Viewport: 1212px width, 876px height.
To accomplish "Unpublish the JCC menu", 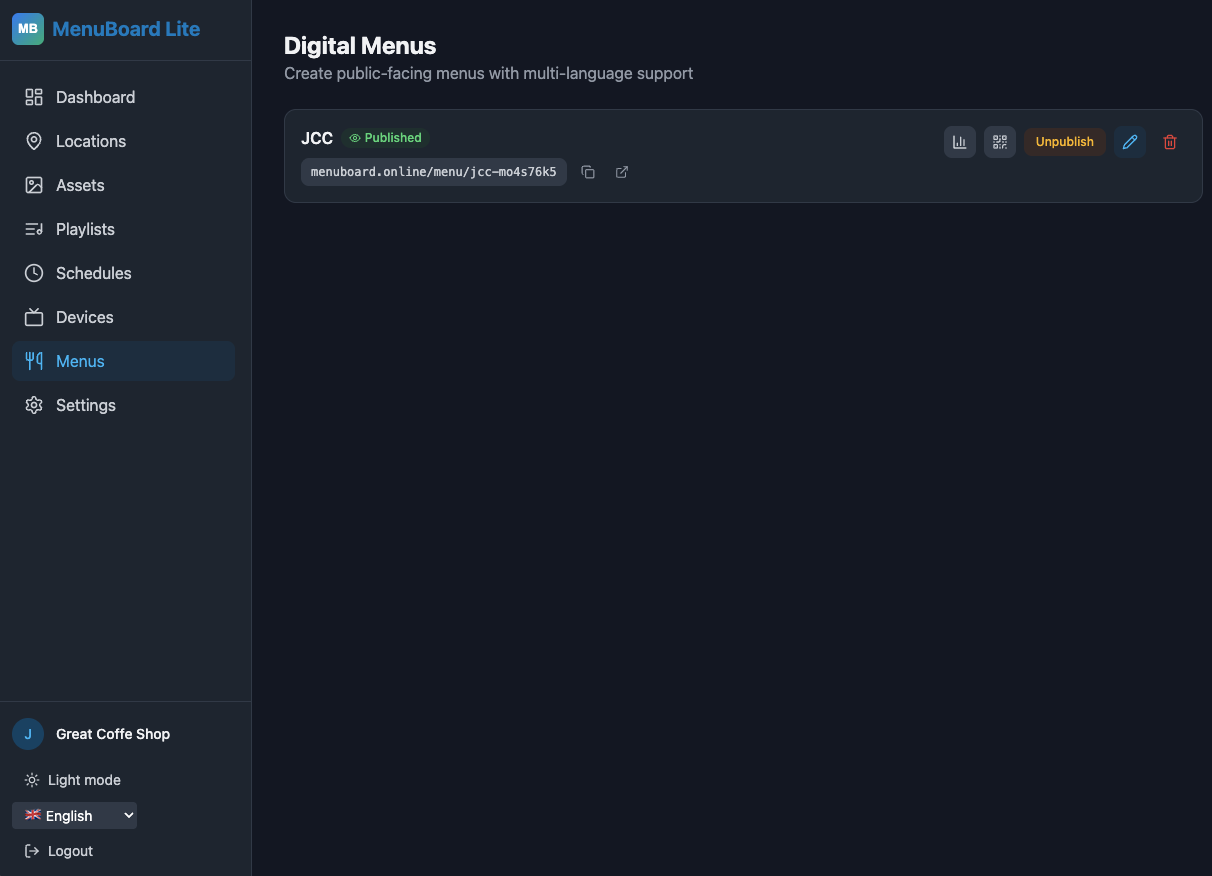I will (x=1065, y=142).
